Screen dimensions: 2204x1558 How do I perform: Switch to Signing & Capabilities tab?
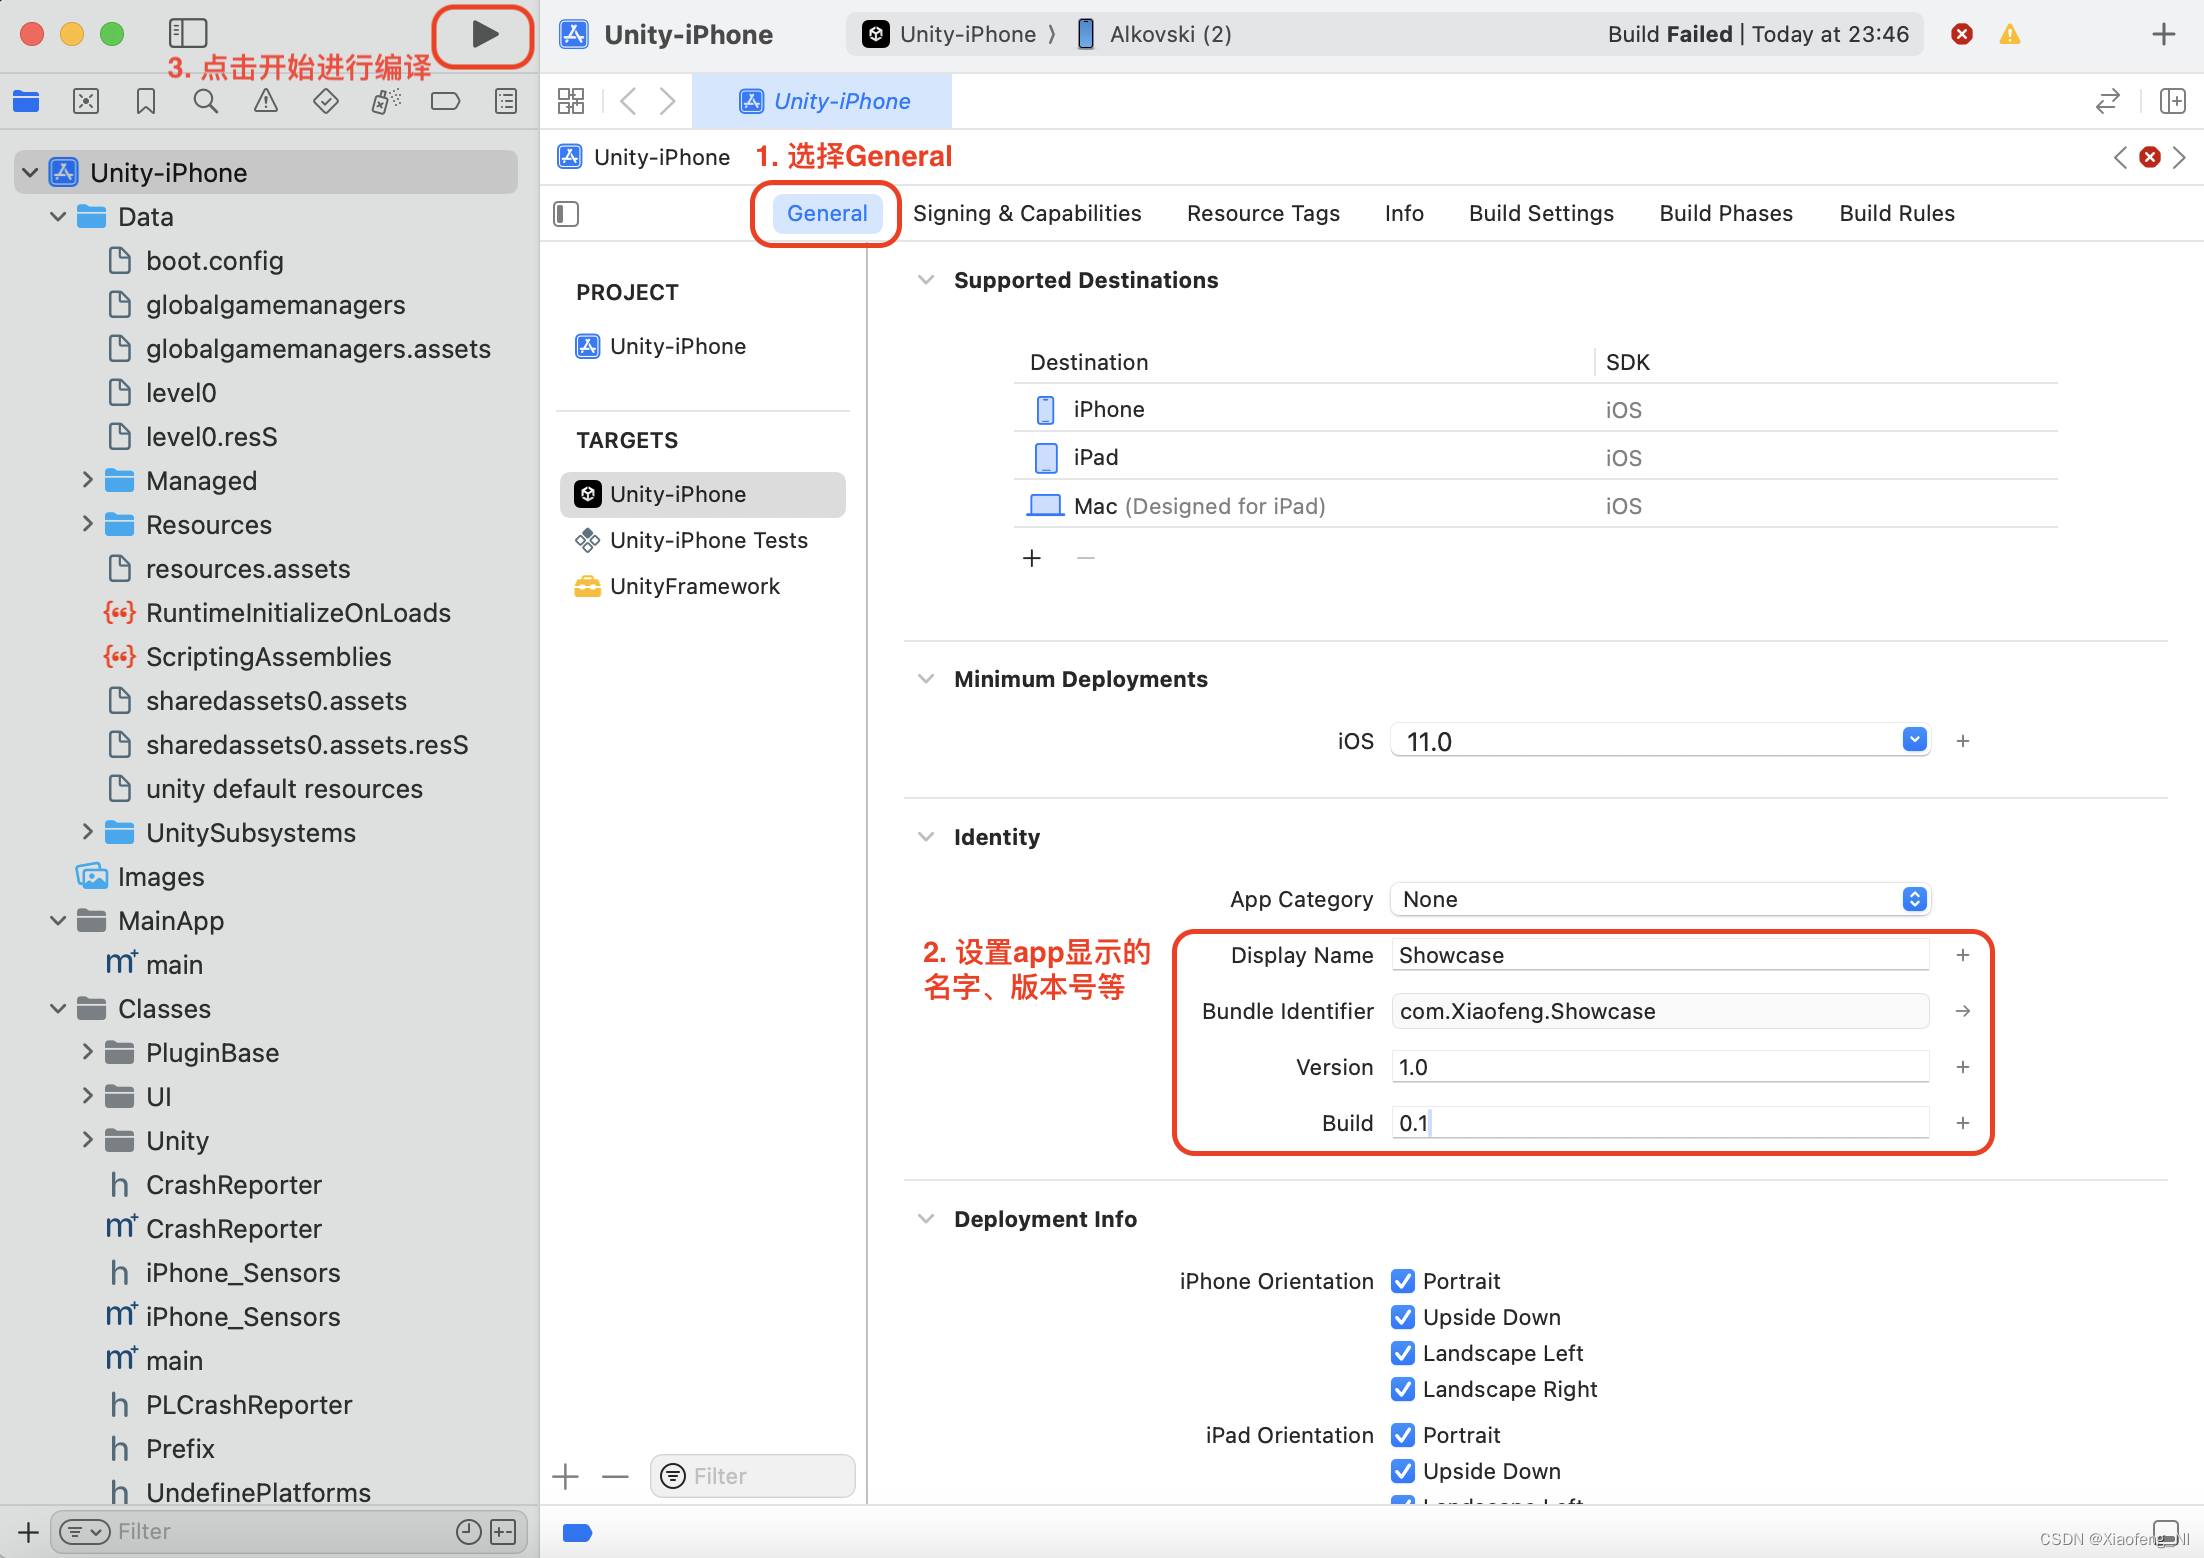point(1026,213)
